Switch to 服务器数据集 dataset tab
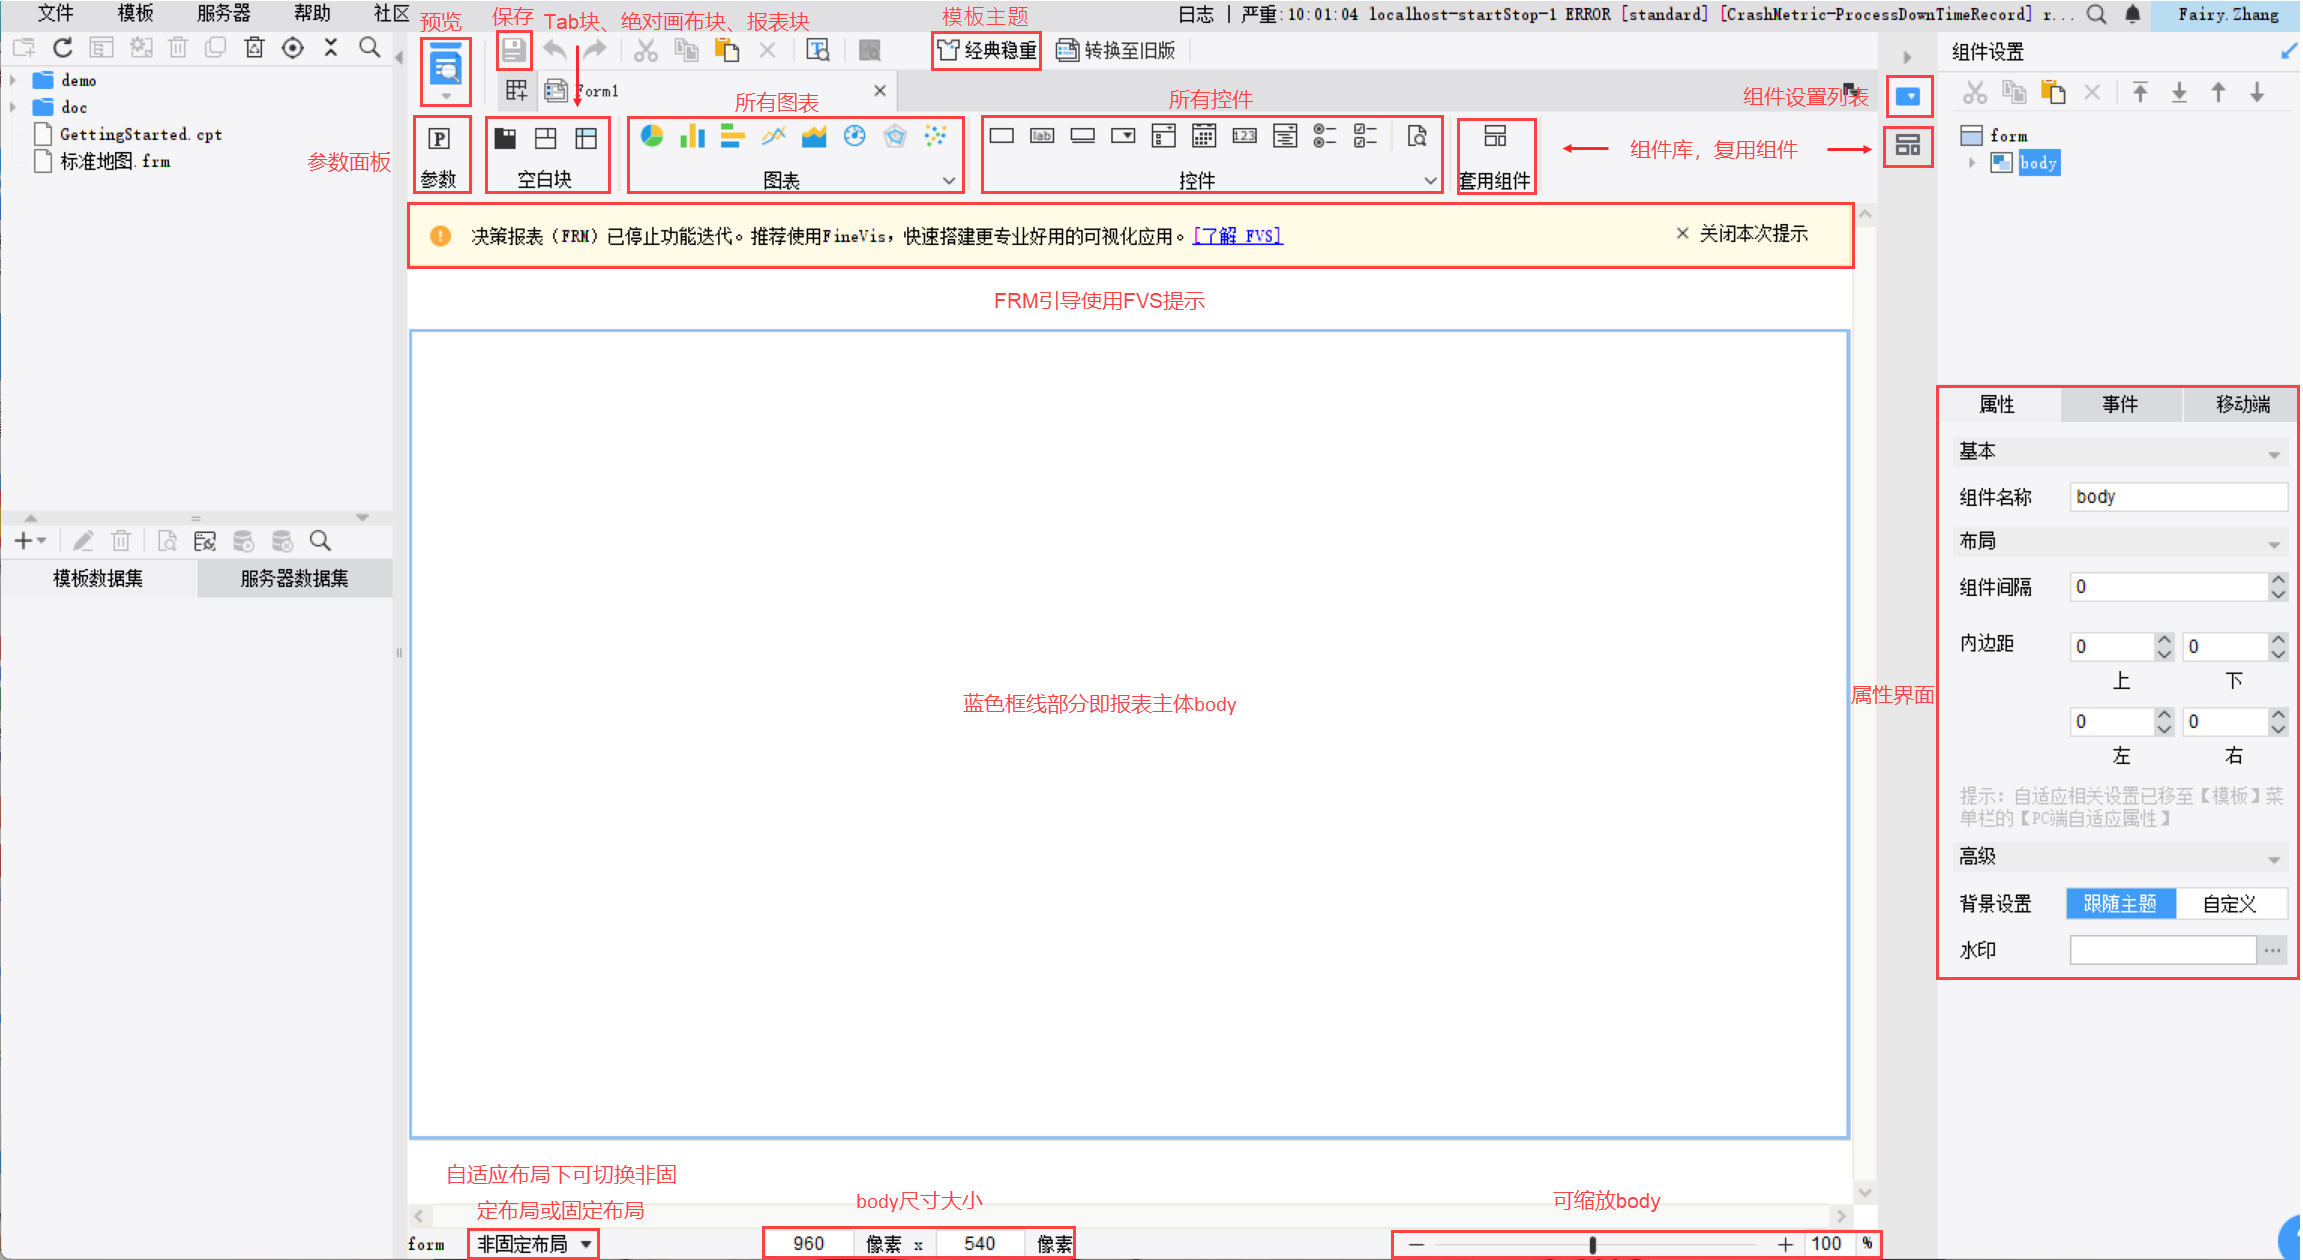Image resolution: width=2303 pixels, height=1260 pixels. tap(294, 578)
